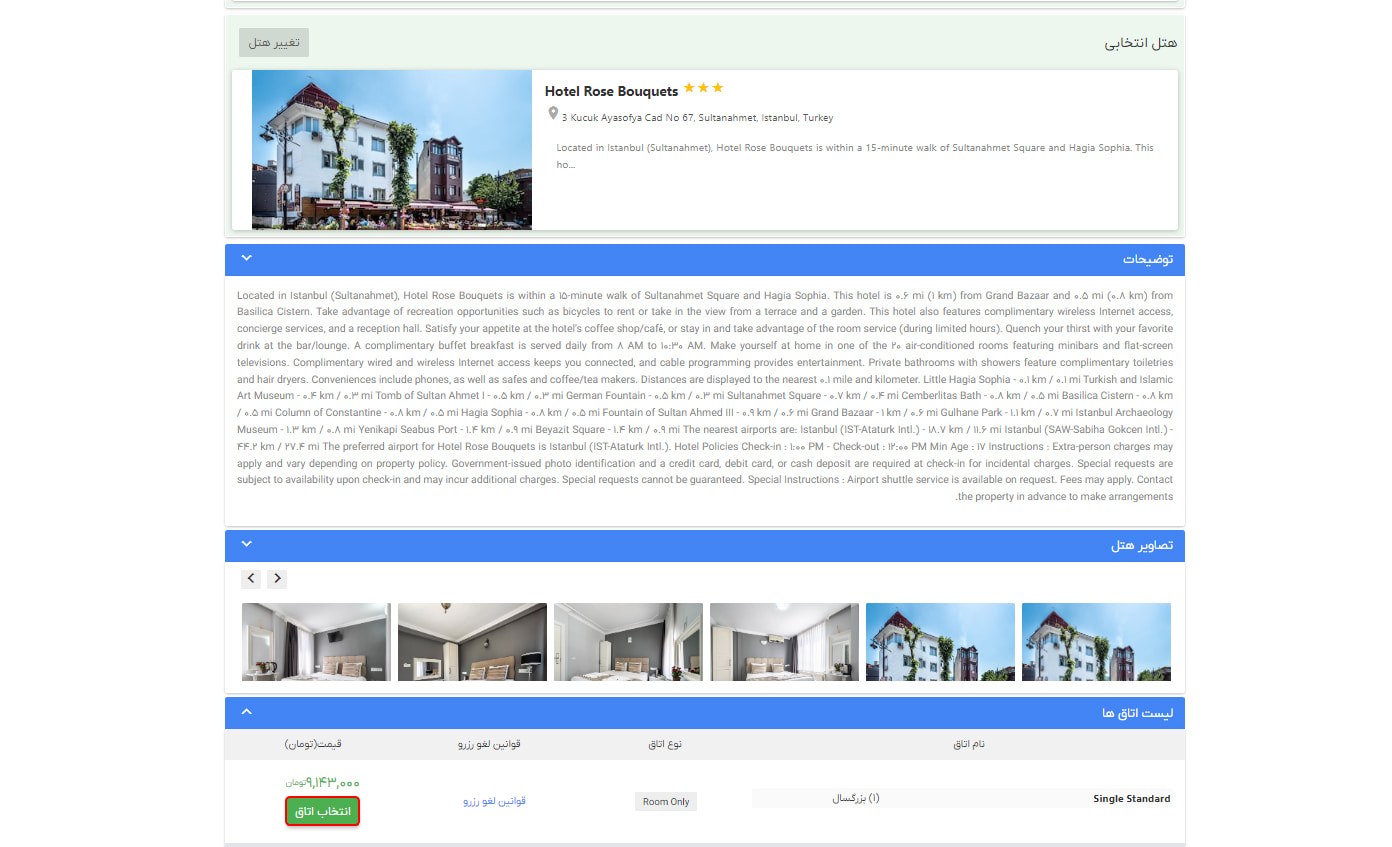Open bedroom thumbnail with dark curtains

[x=316, y=642]
